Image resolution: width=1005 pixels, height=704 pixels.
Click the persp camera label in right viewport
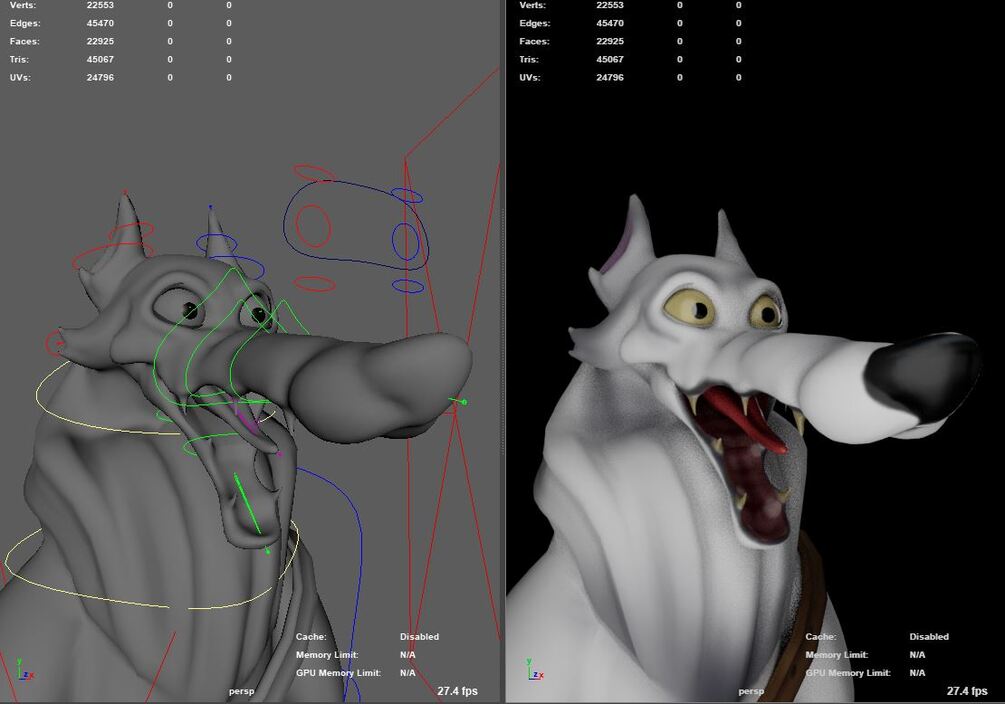click(x=750, y=690)
